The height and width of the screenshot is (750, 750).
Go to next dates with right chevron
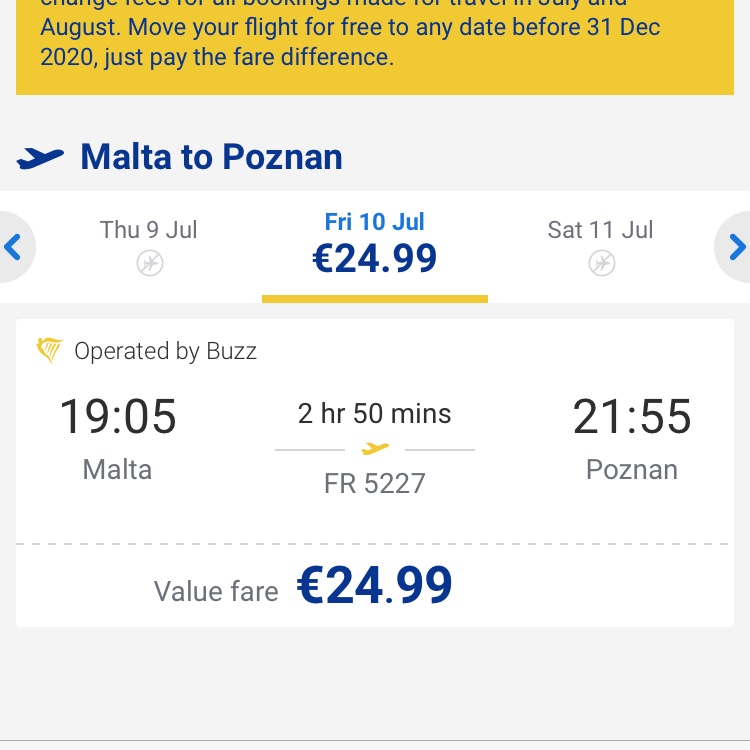[735, 247]
